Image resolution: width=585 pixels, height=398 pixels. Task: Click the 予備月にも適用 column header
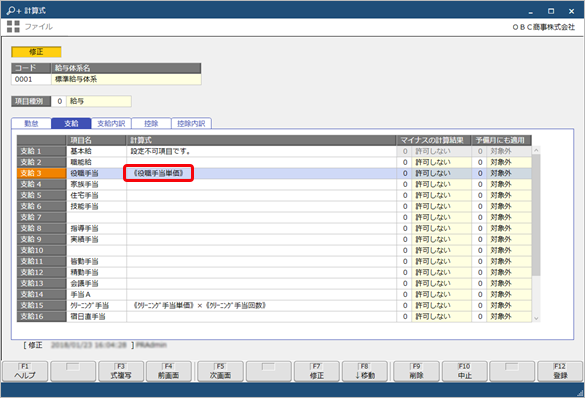pyautogui.click(x=501, y=140)
